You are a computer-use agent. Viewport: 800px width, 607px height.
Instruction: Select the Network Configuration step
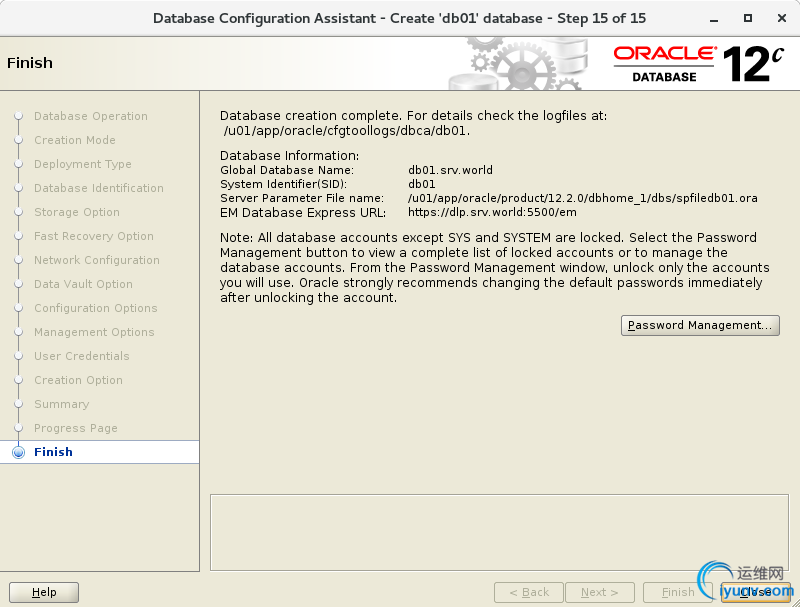coord(97,260)
